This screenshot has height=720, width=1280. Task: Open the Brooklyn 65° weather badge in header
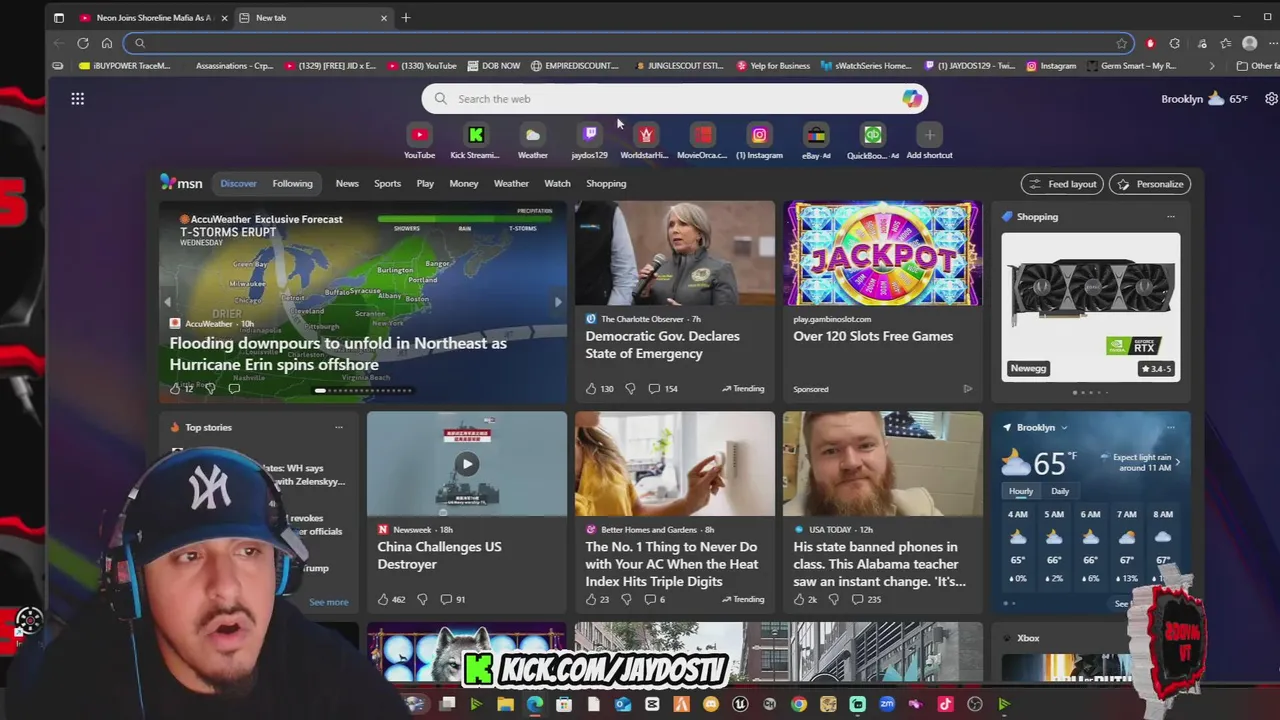tap(1204, 99)
